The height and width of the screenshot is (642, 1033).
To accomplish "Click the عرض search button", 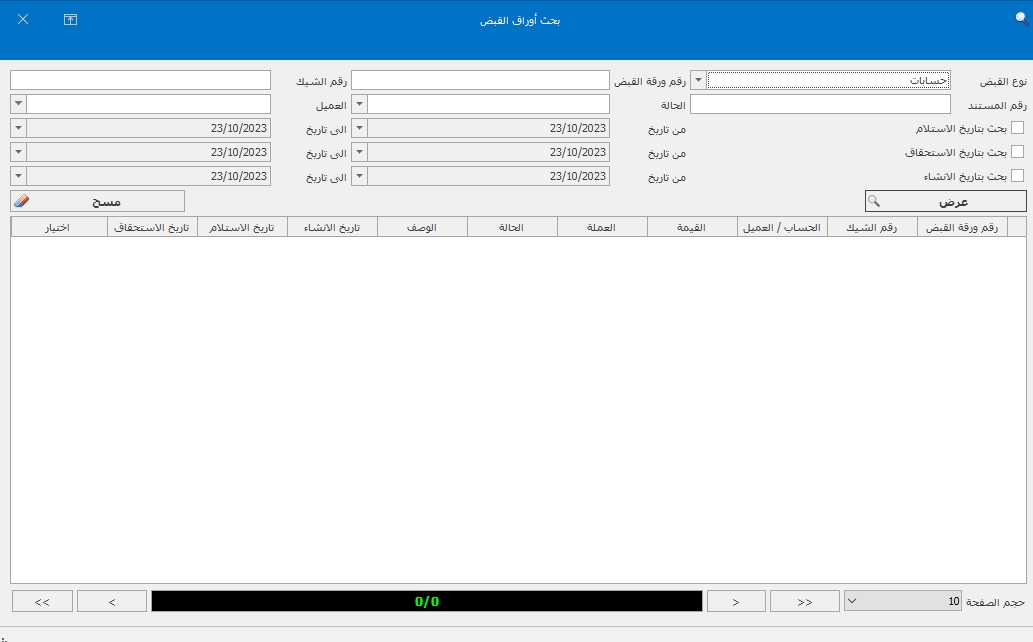I will (x=945, y=201).
